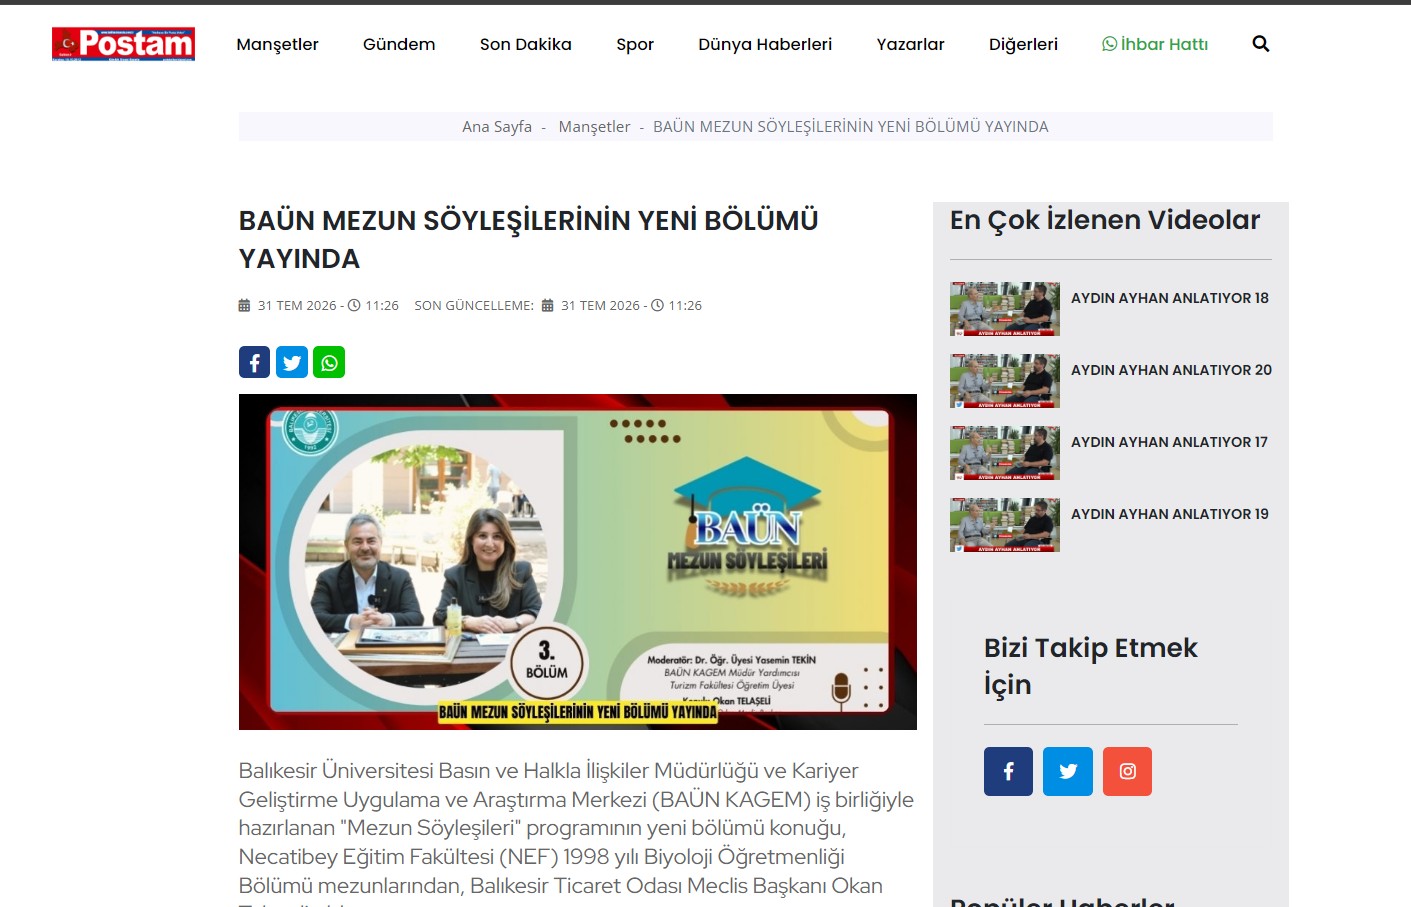The image size is (1411, 907).
Task: Go to Ana Sayfa breadcrumb
Action: coord(497,127)
